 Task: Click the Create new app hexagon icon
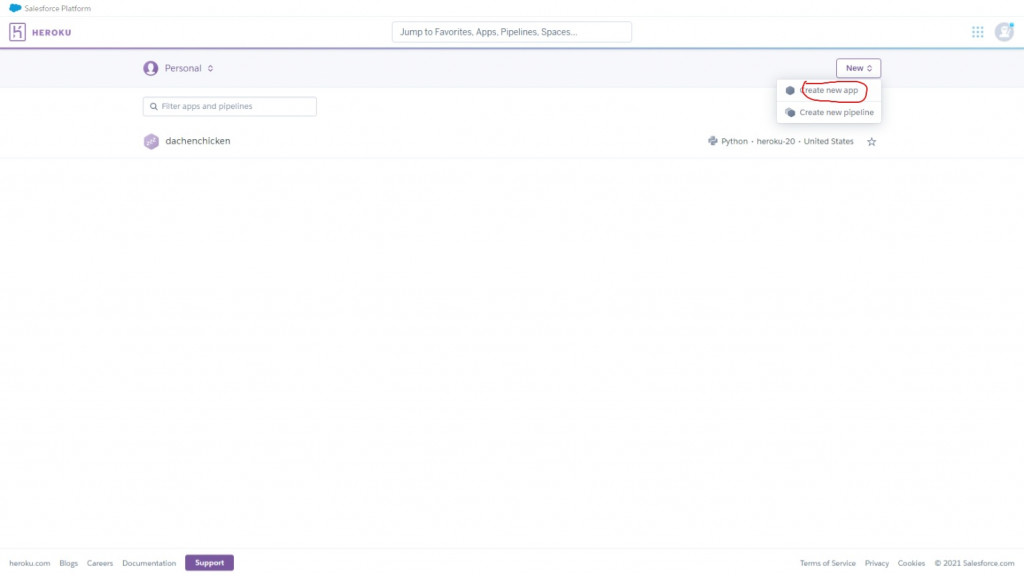(x=790, y=91)
